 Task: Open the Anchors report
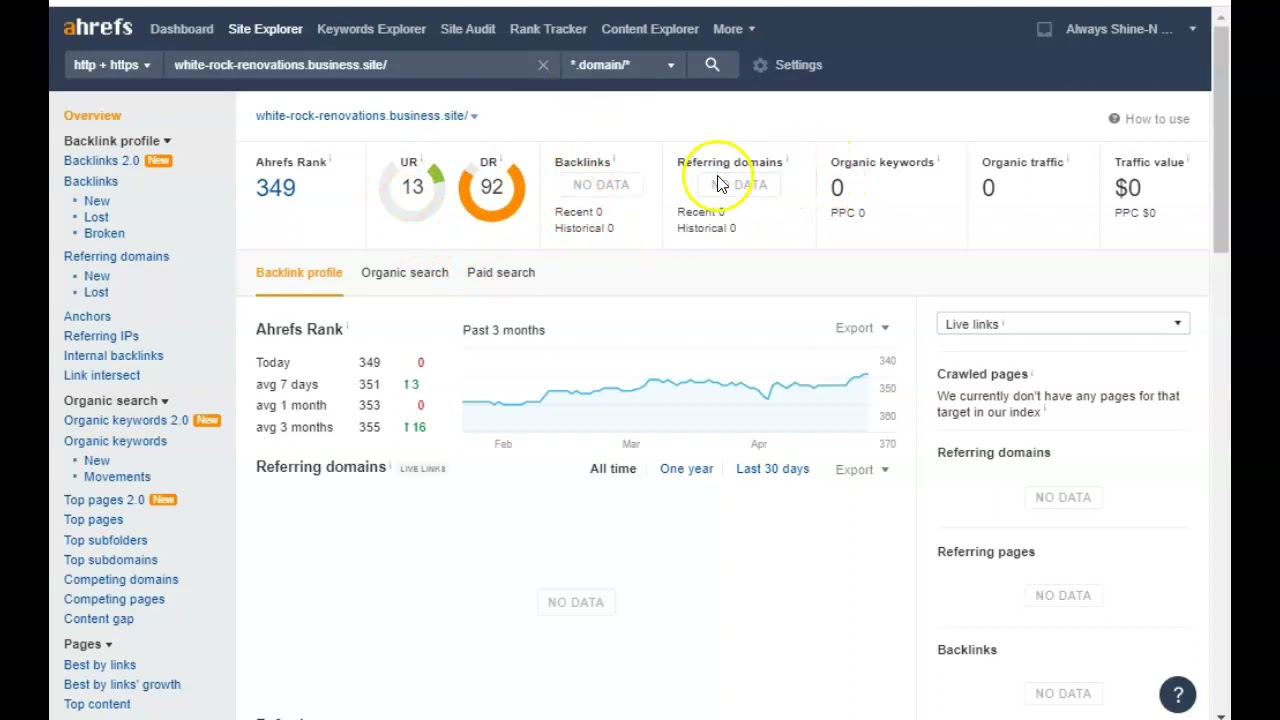pos(87,316)
